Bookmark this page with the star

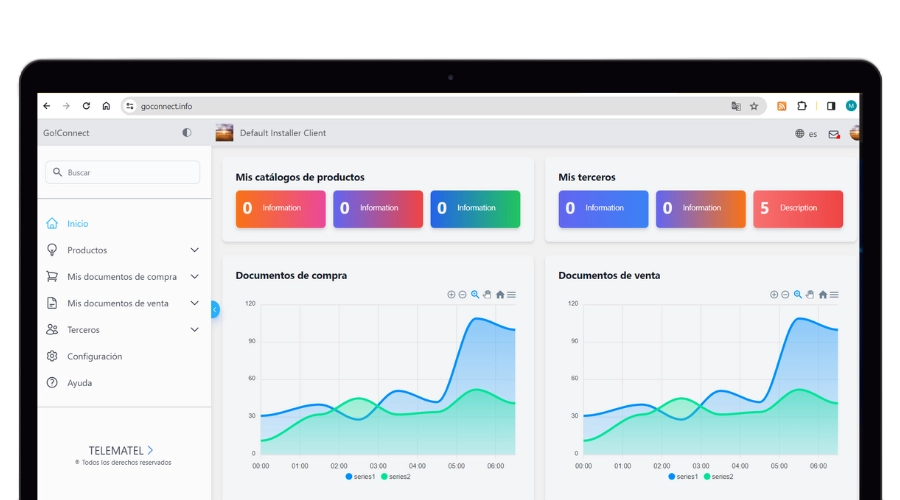click(754, 106)
